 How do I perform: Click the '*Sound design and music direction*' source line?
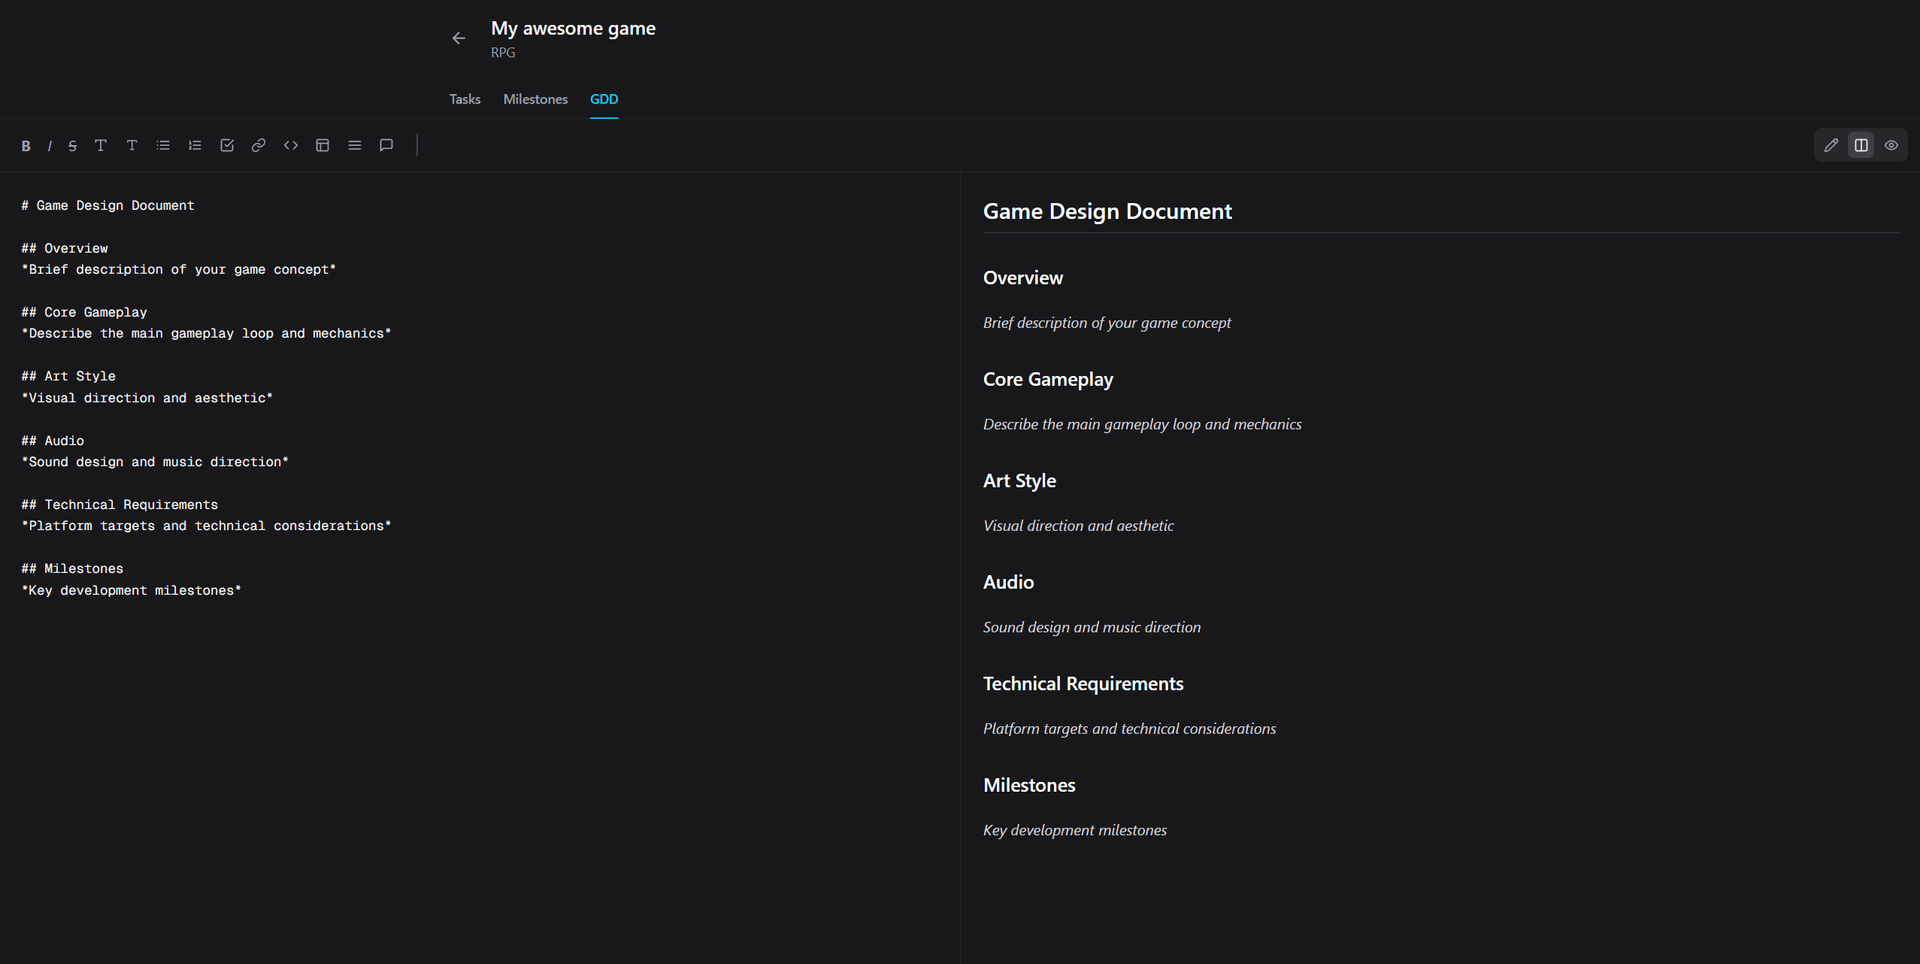(155, 462)
